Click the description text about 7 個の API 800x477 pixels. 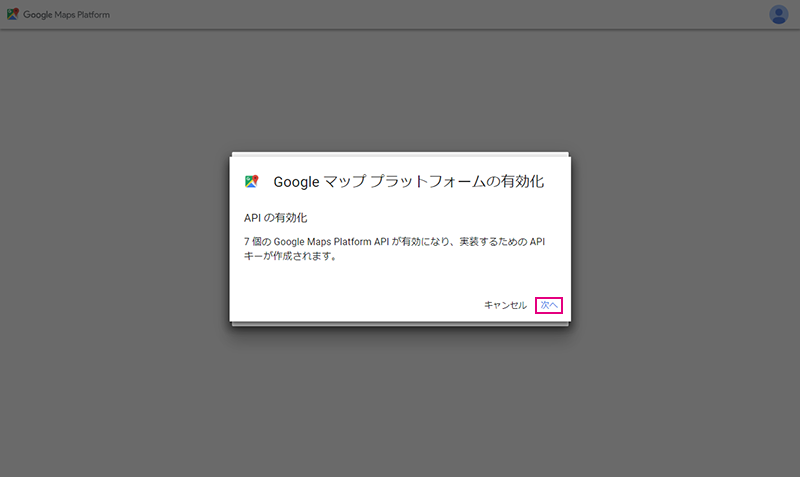point(394,248)
